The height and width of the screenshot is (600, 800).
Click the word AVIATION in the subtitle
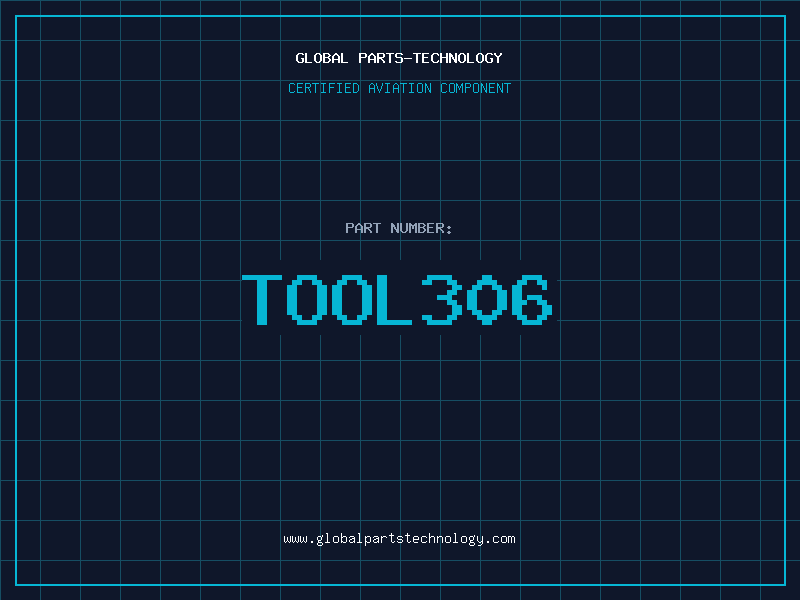point(400,88)
